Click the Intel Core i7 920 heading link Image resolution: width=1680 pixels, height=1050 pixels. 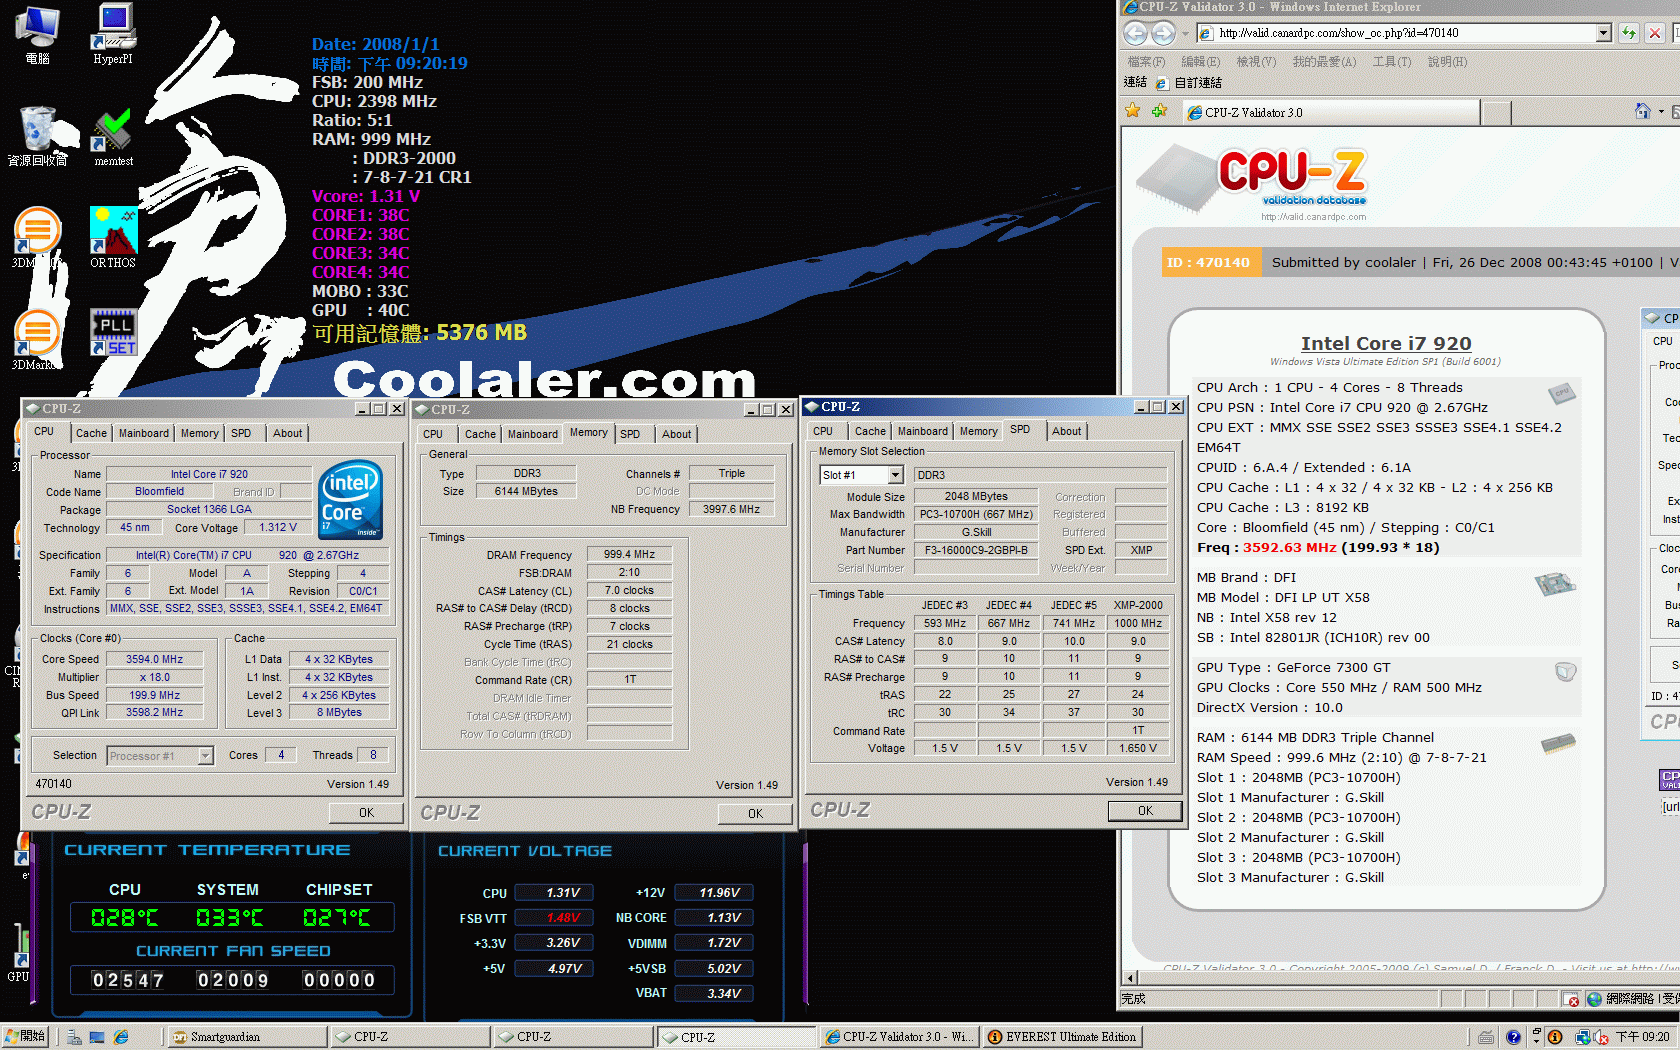(x=1385, y=343)
